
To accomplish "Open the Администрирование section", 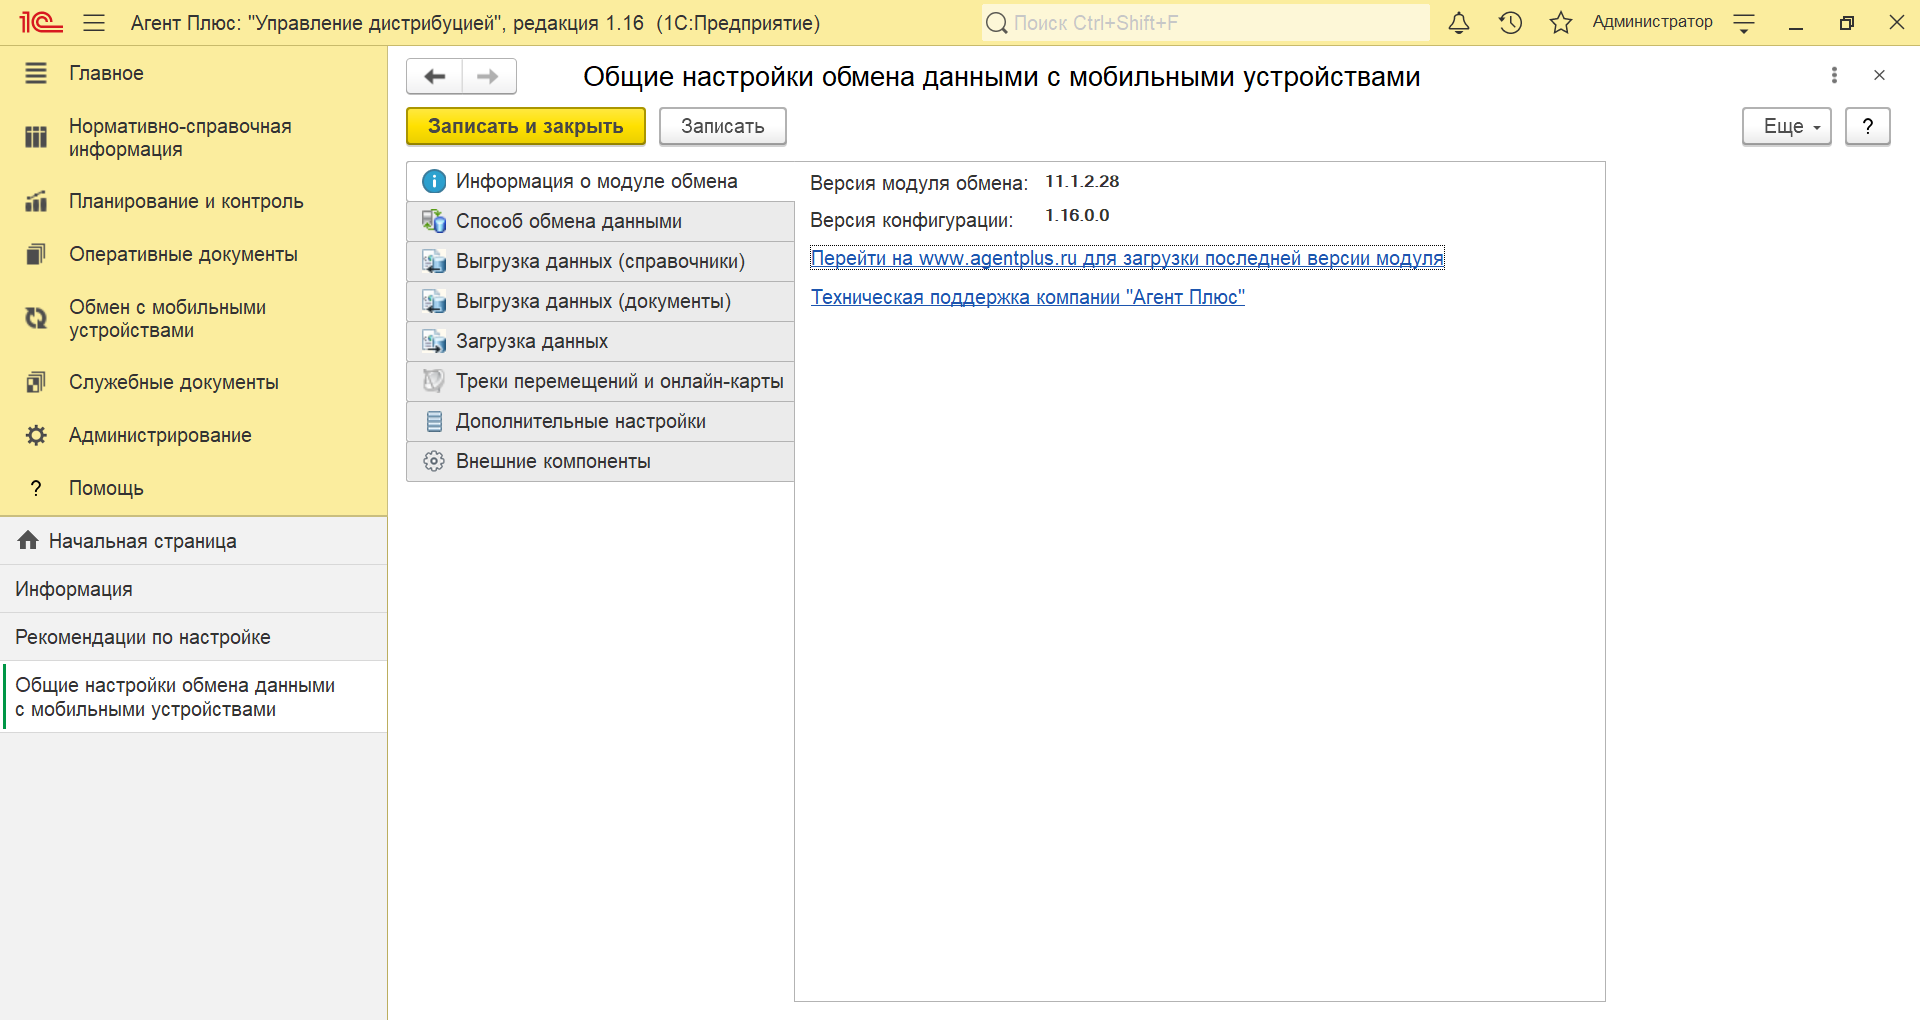I will [x=160, y=435].
